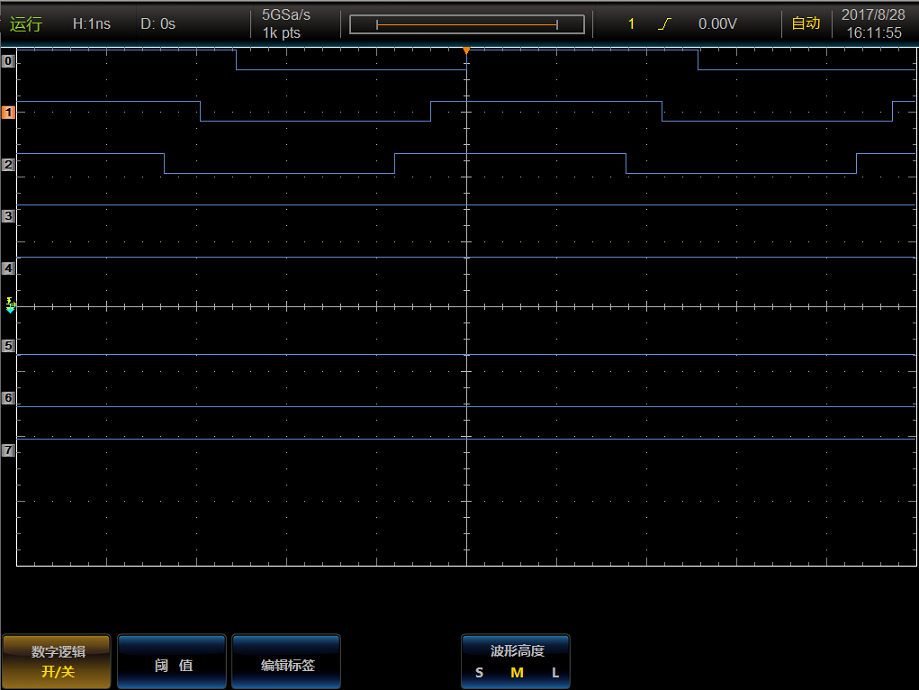Click the rising edge trigger icon

tap(665, 23)
